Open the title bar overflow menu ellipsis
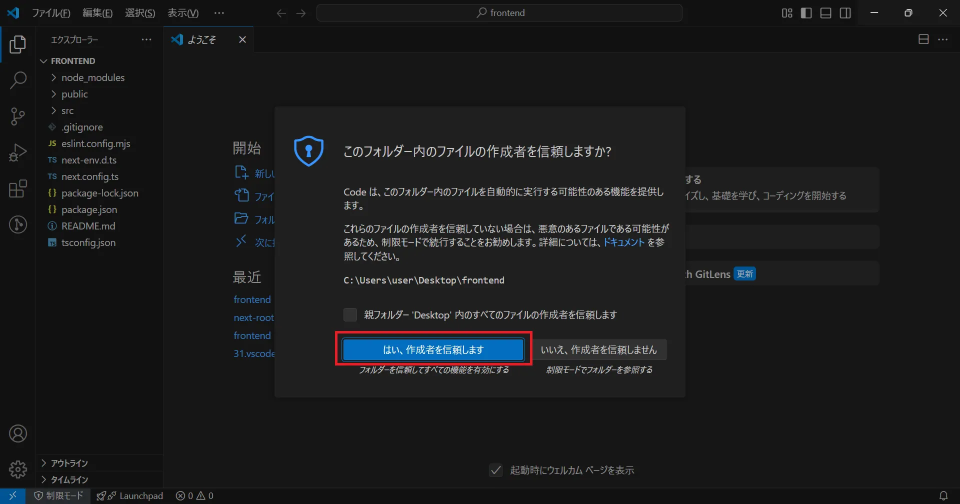The height and width of the screenshot is (504, 960). [x=219, y=13]
